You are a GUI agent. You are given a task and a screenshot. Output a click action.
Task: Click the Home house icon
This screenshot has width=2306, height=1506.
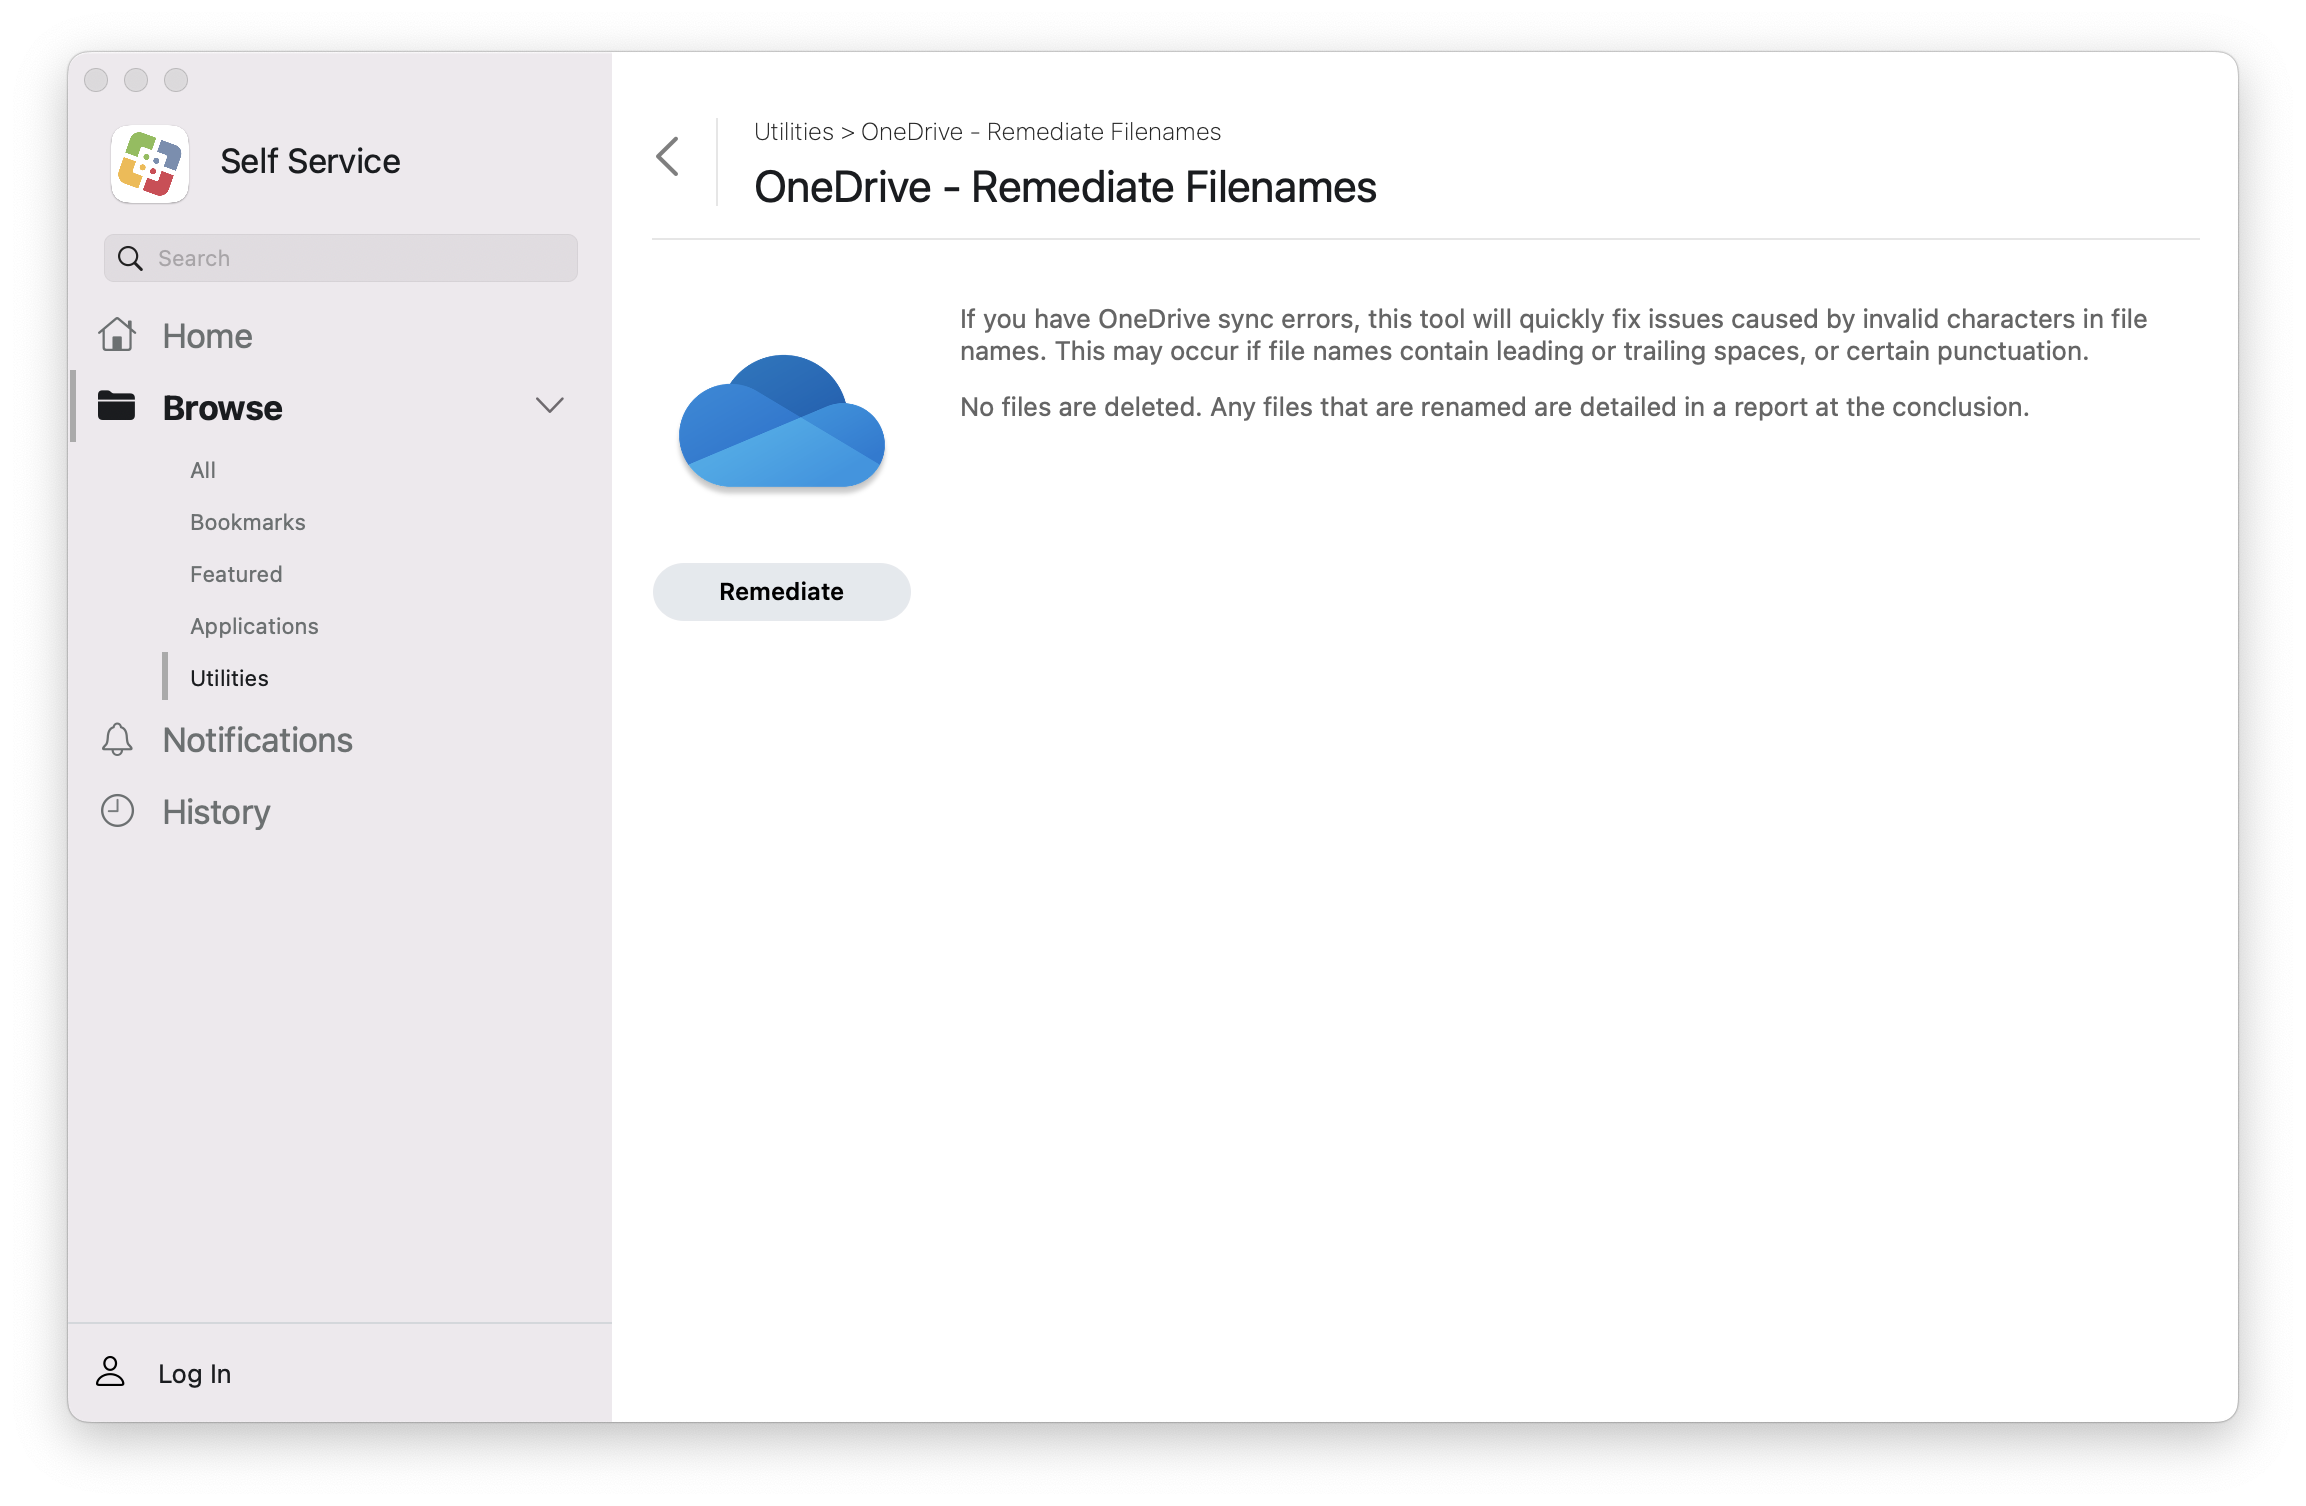(117, 335)
